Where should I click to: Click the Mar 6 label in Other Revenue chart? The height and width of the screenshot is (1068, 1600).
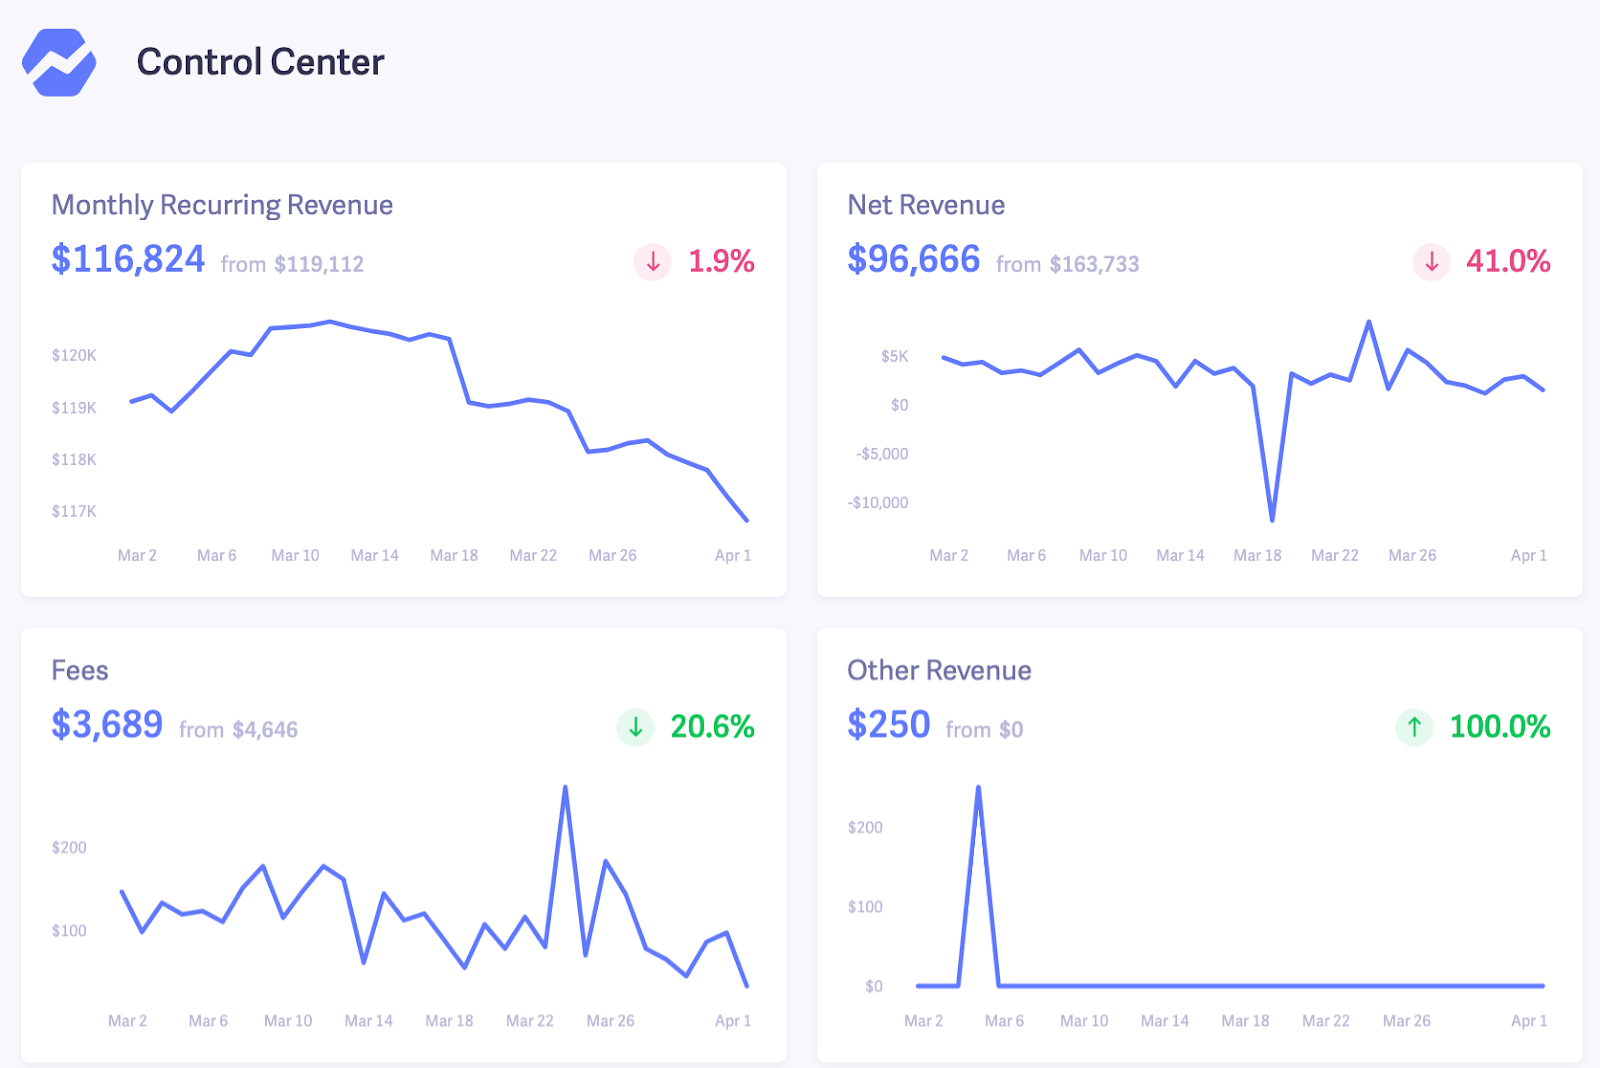pyautogui.click(x=1004, y=1021)
